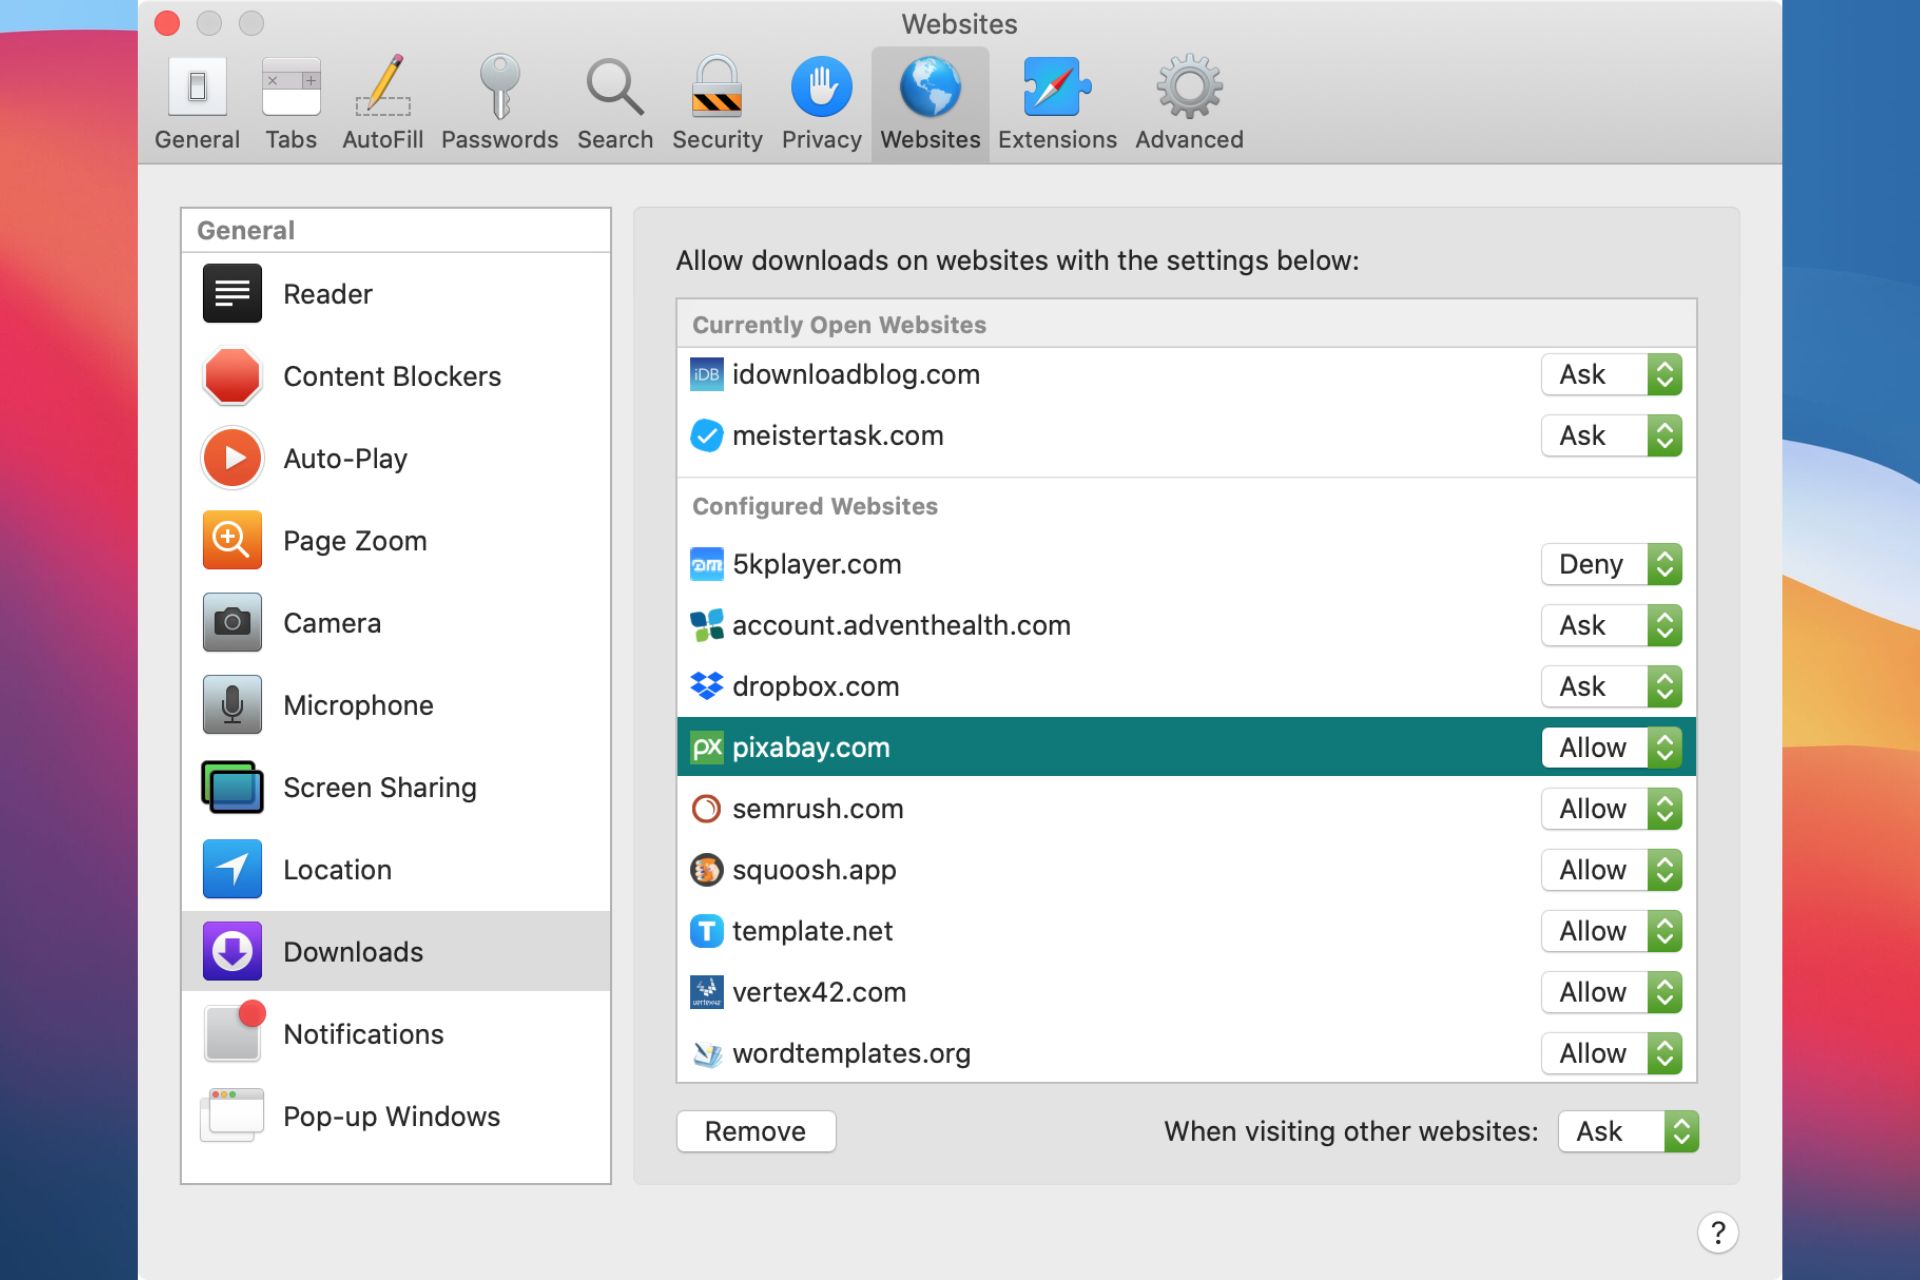This screenshot has width=1920, height=1280.
Task: Open Microphone website settings
Action: 359,704
